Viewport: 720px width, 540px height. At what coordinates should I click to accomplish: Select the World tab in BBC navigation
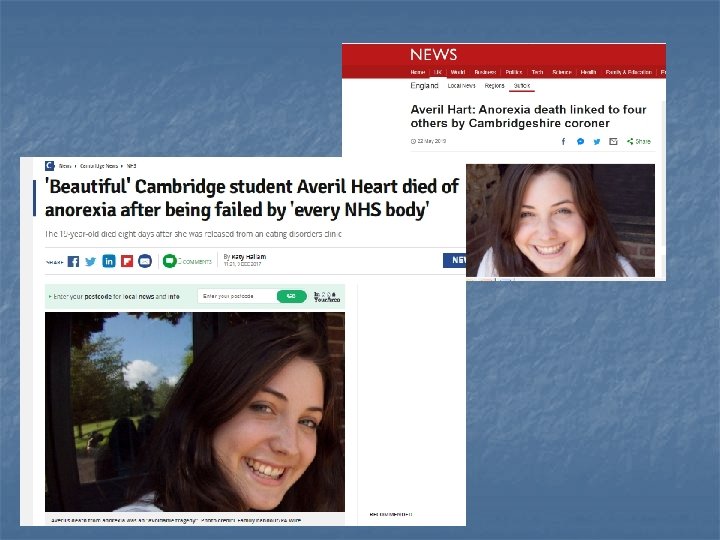click(x=458, y=72)
